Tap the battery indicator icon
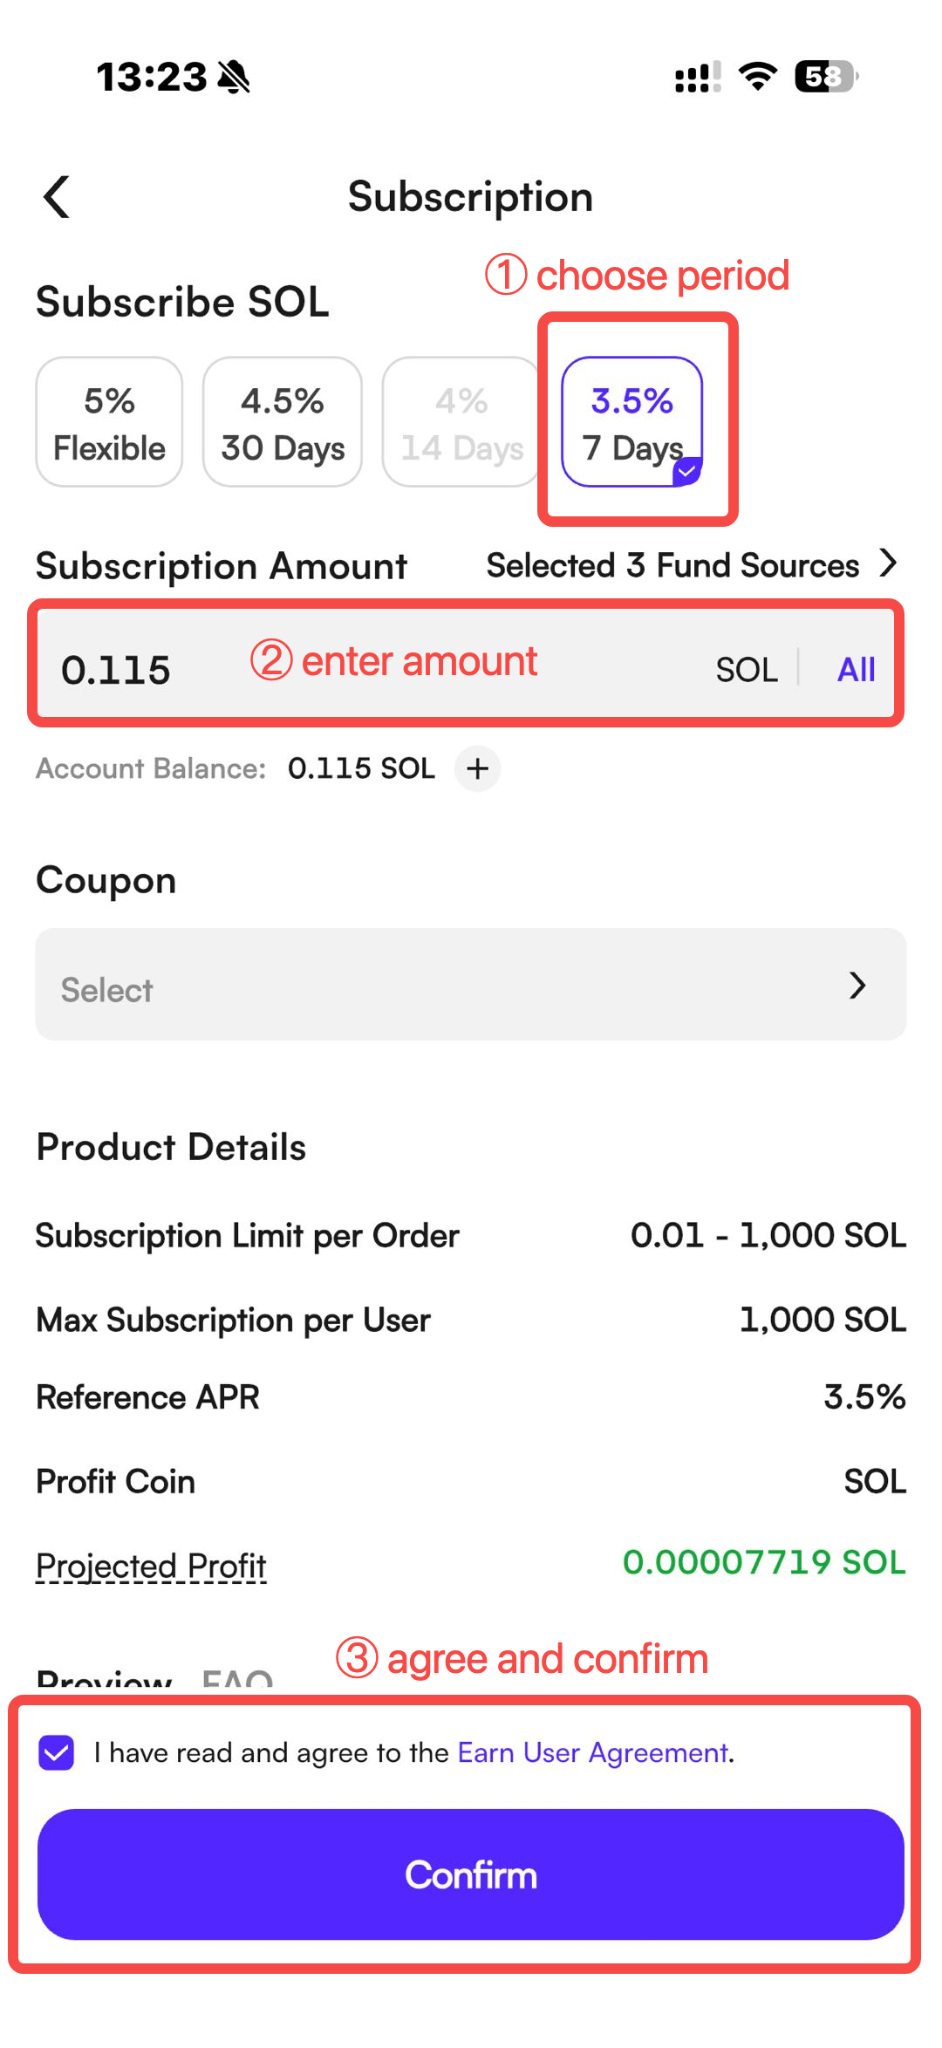Screen dimensions: 942x2048 (826, 76)
